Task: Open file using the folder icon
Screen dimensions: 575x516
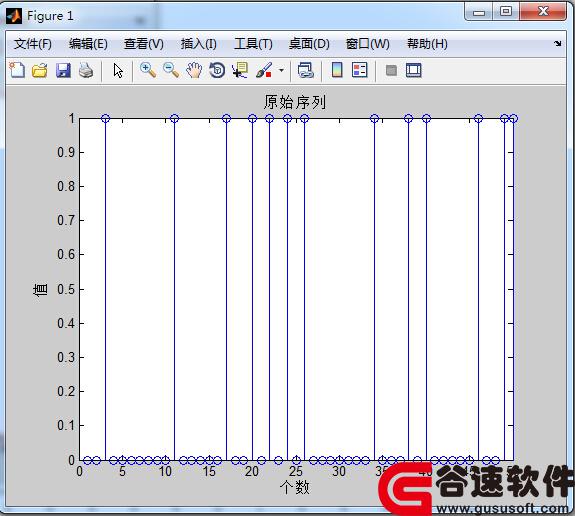Action: (x=40, y=70)
